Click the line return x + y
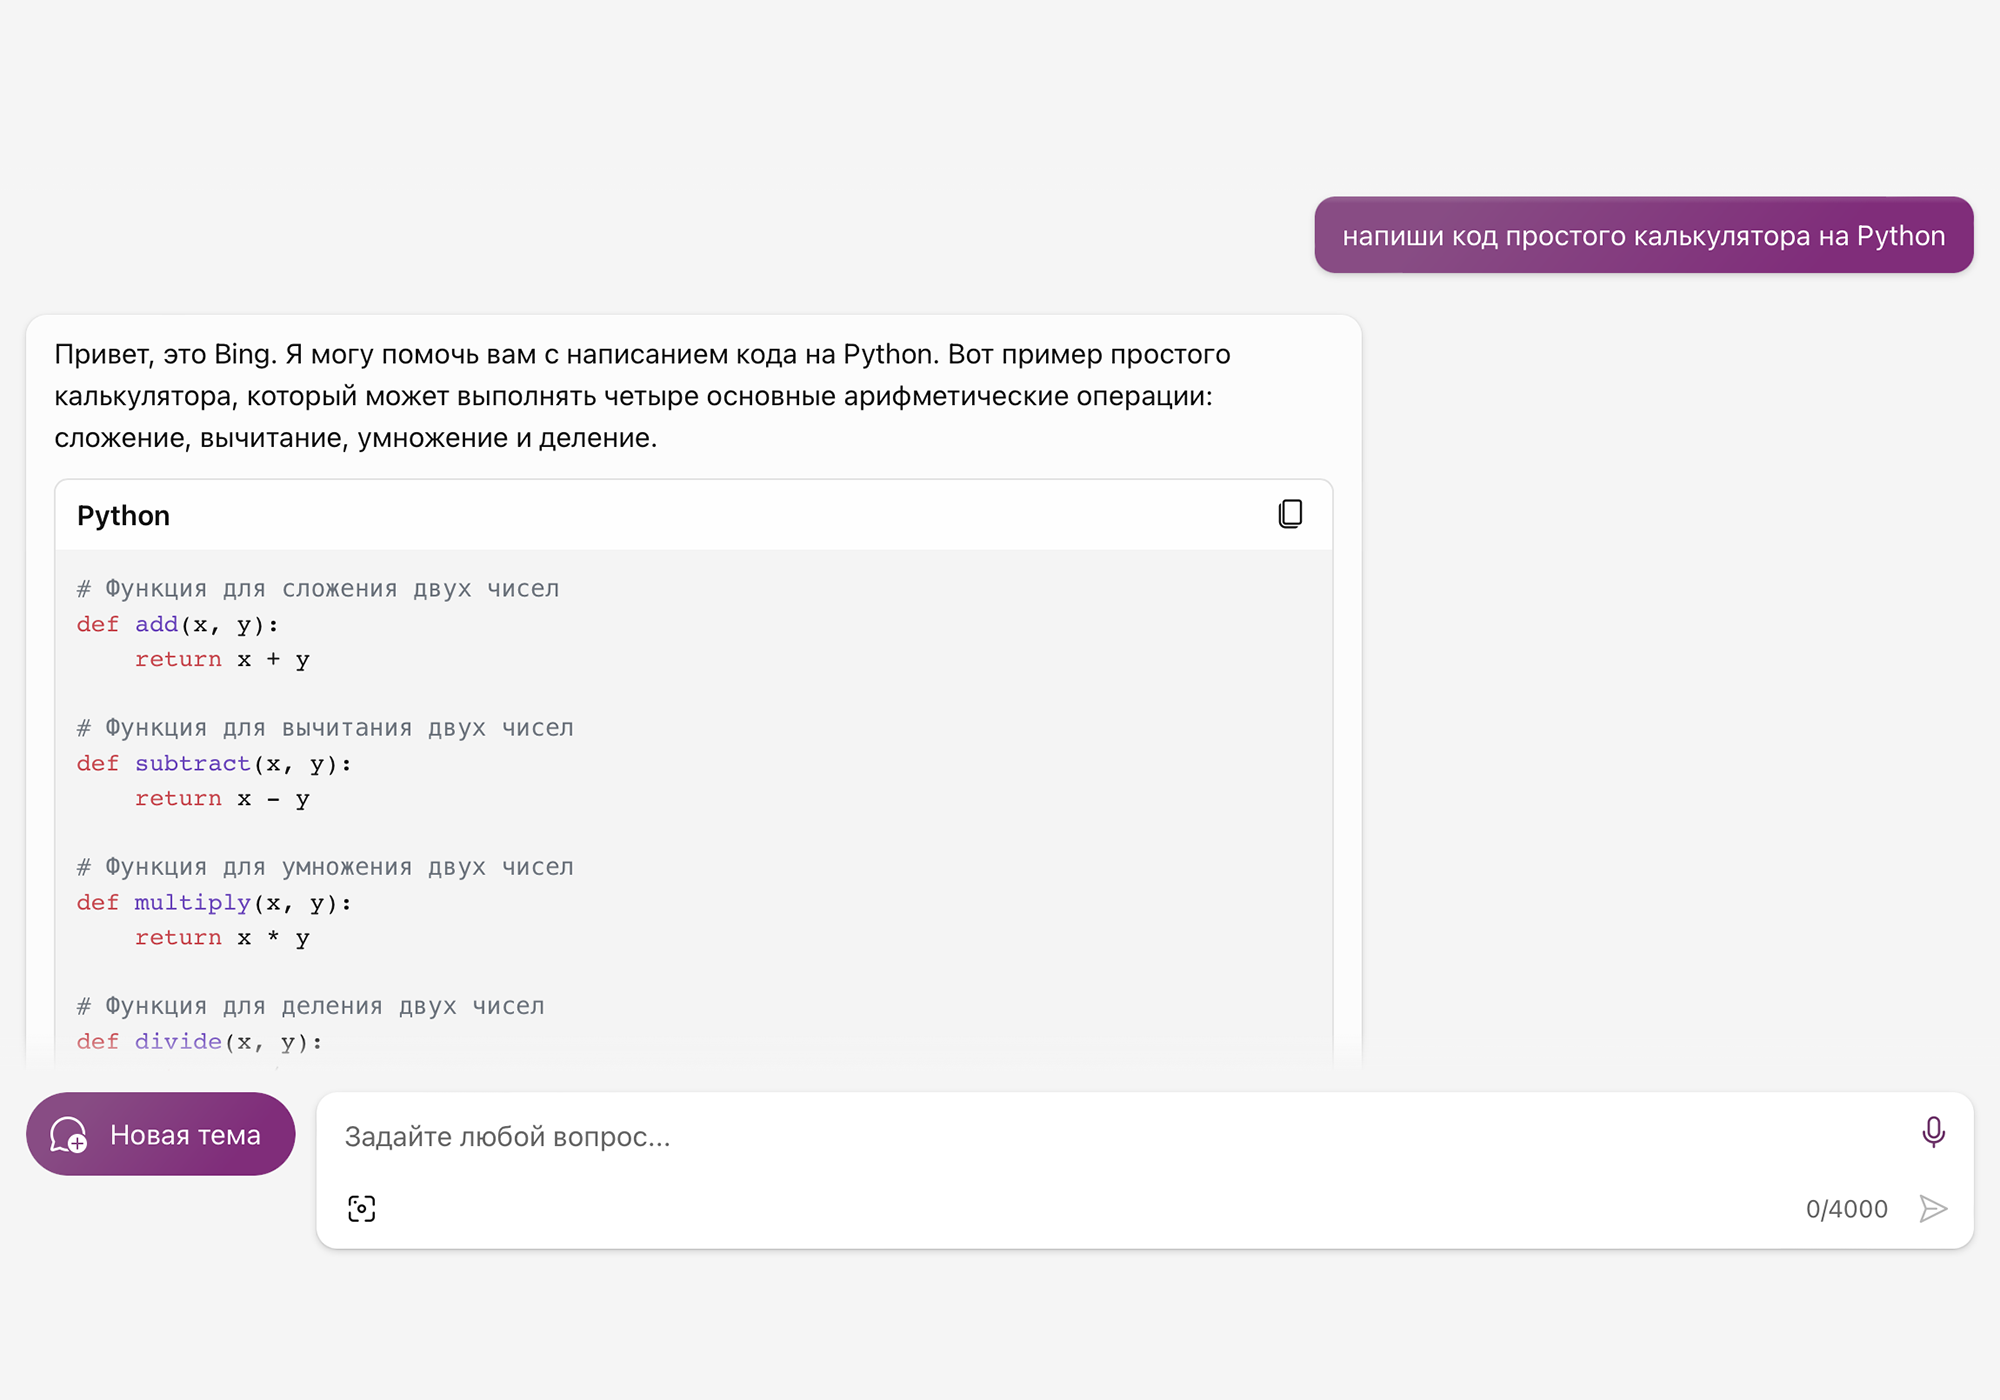 point(222,659)
